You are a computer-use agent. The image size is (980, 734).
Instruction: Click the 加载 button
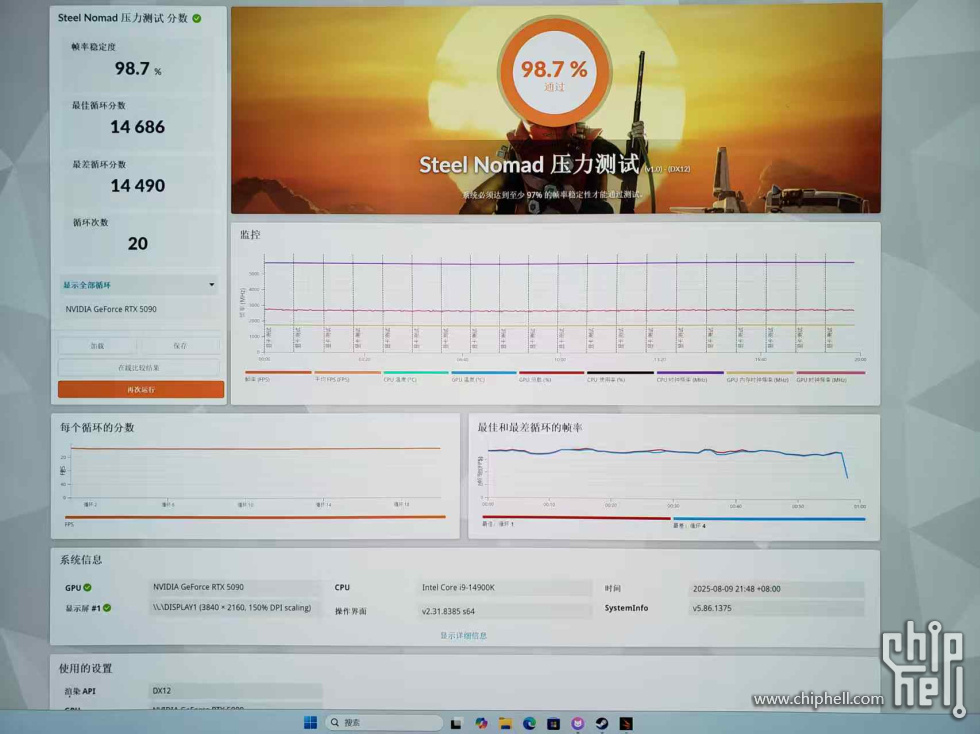(x=98, y=346)
